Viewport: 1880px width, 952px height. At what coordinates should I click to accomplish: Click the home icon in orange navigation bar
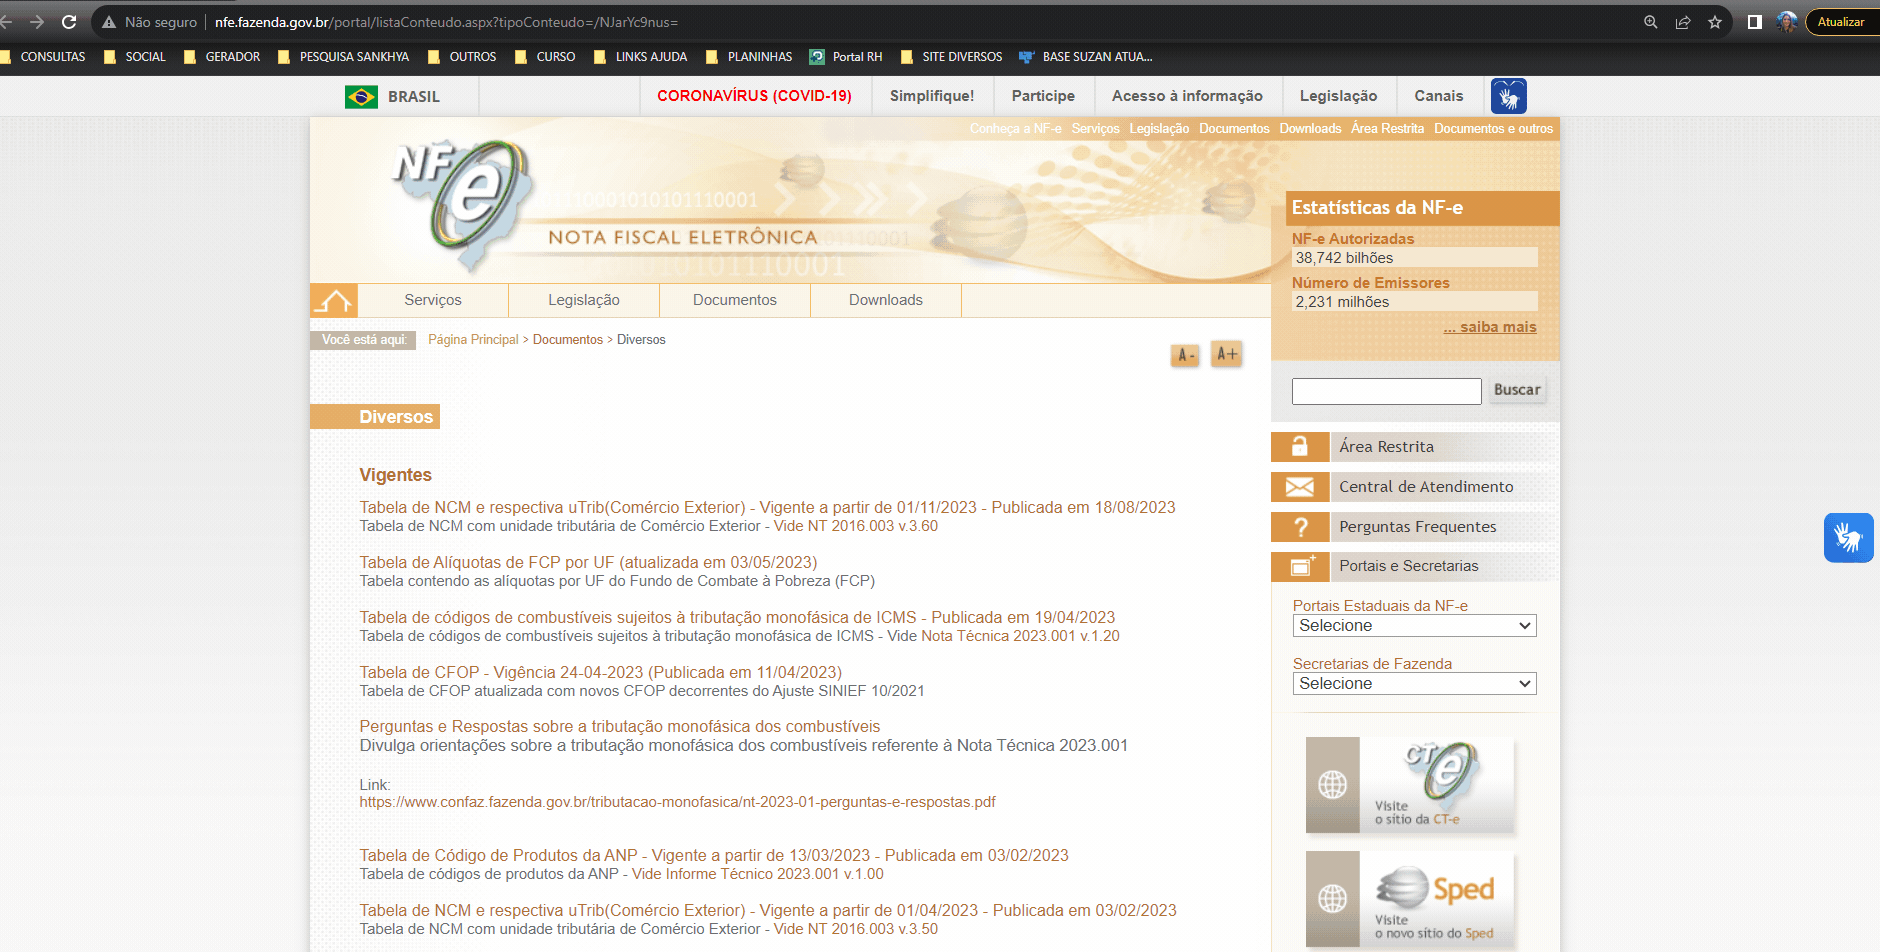(334, 300)
